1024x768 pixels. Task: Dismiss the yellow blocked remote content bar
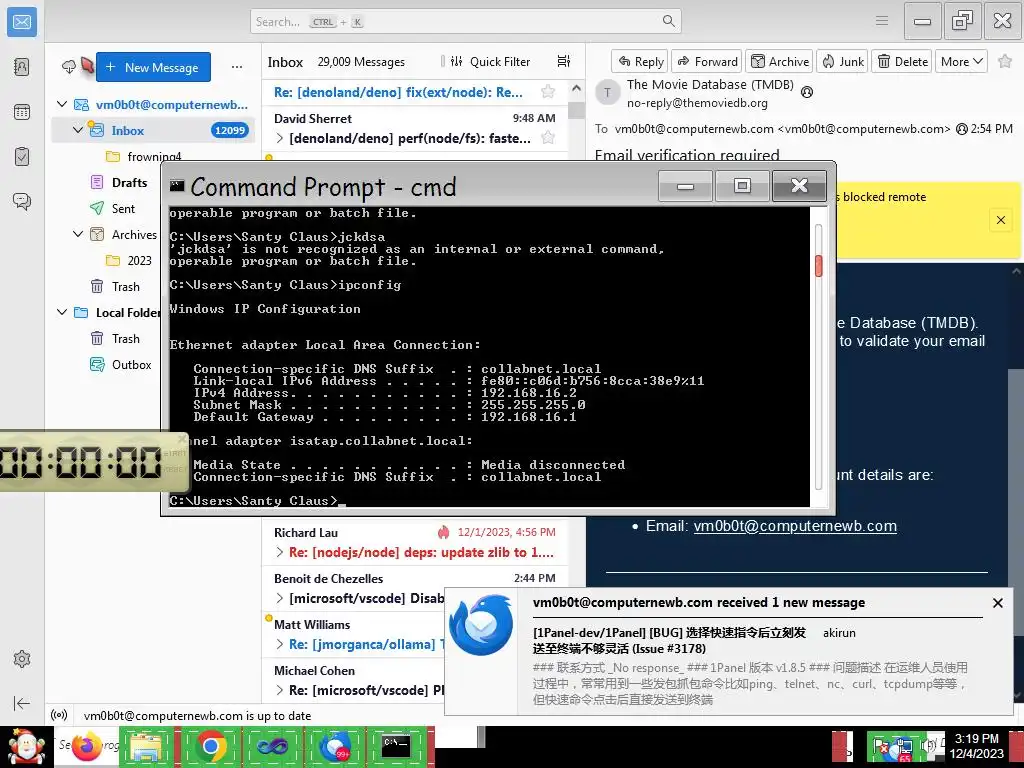[1000, 220]
